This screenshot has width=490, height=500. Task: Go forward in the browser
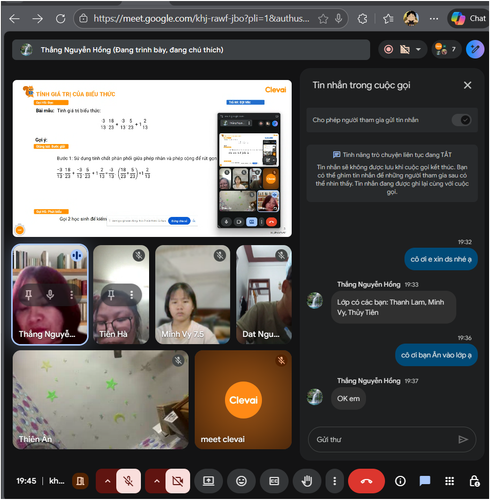(38, 19)
